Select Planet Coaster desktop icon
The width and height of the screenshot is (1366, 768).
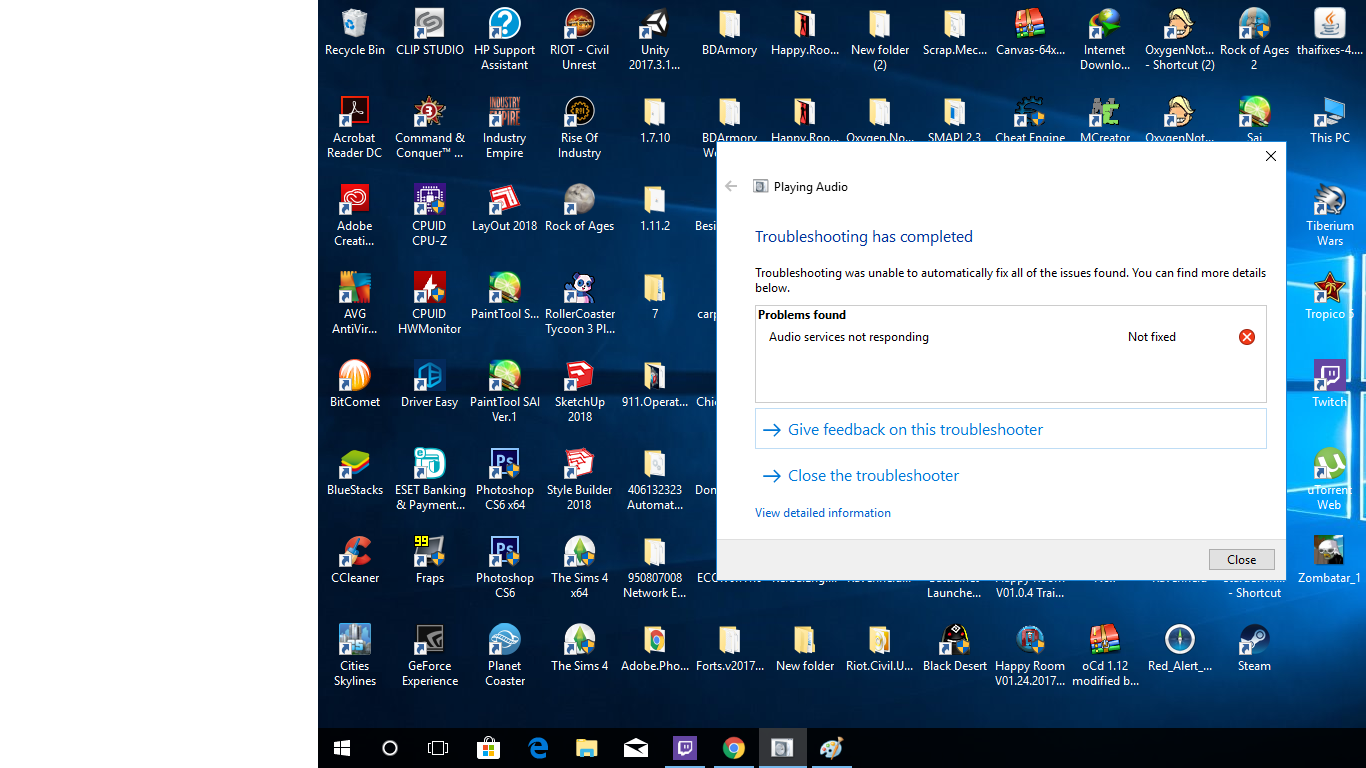tap(504, 655)
